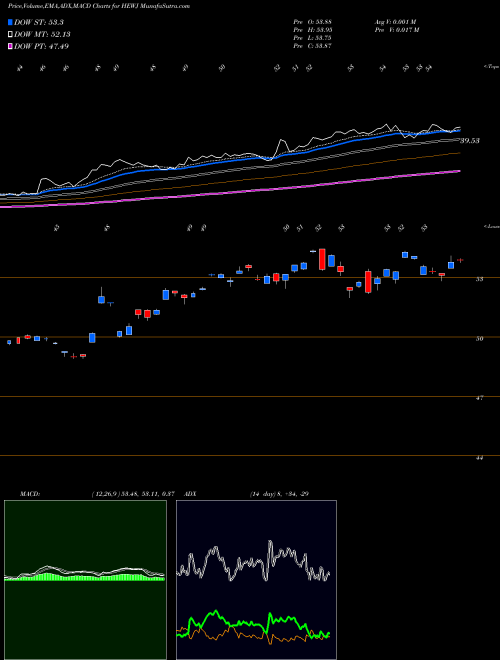
Task: Select the 'DOW PT: 47.49' legend text
Action: pyautogui.click(x=41, y=46)
